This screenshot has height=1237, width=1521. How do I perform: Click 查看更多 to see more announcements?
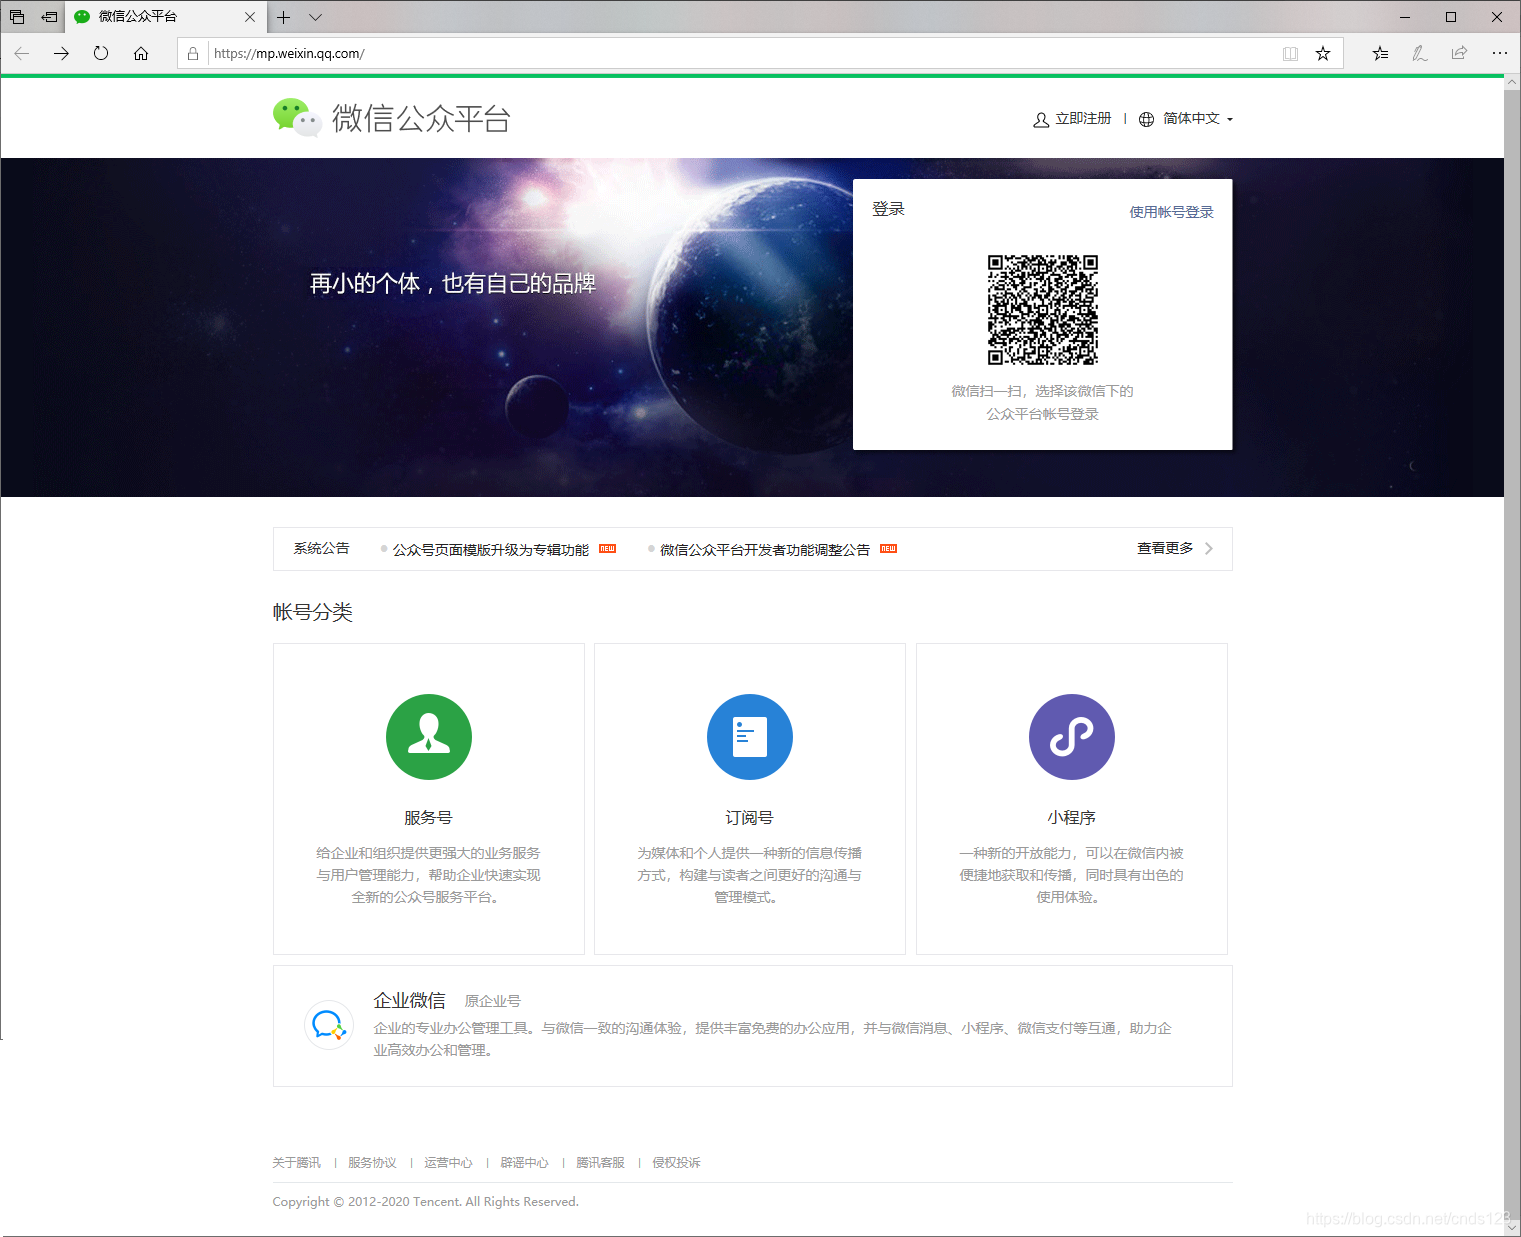[1165, 549]
